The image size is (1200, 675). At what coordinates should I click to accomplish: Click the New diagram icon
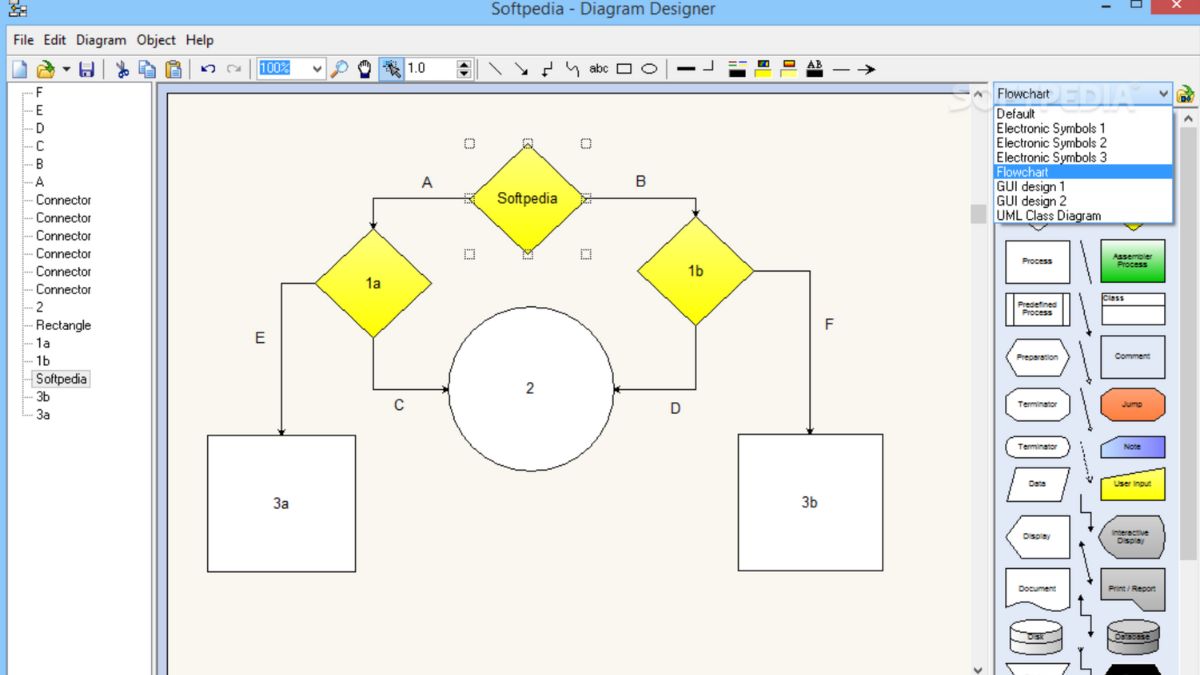click(20, 69)
